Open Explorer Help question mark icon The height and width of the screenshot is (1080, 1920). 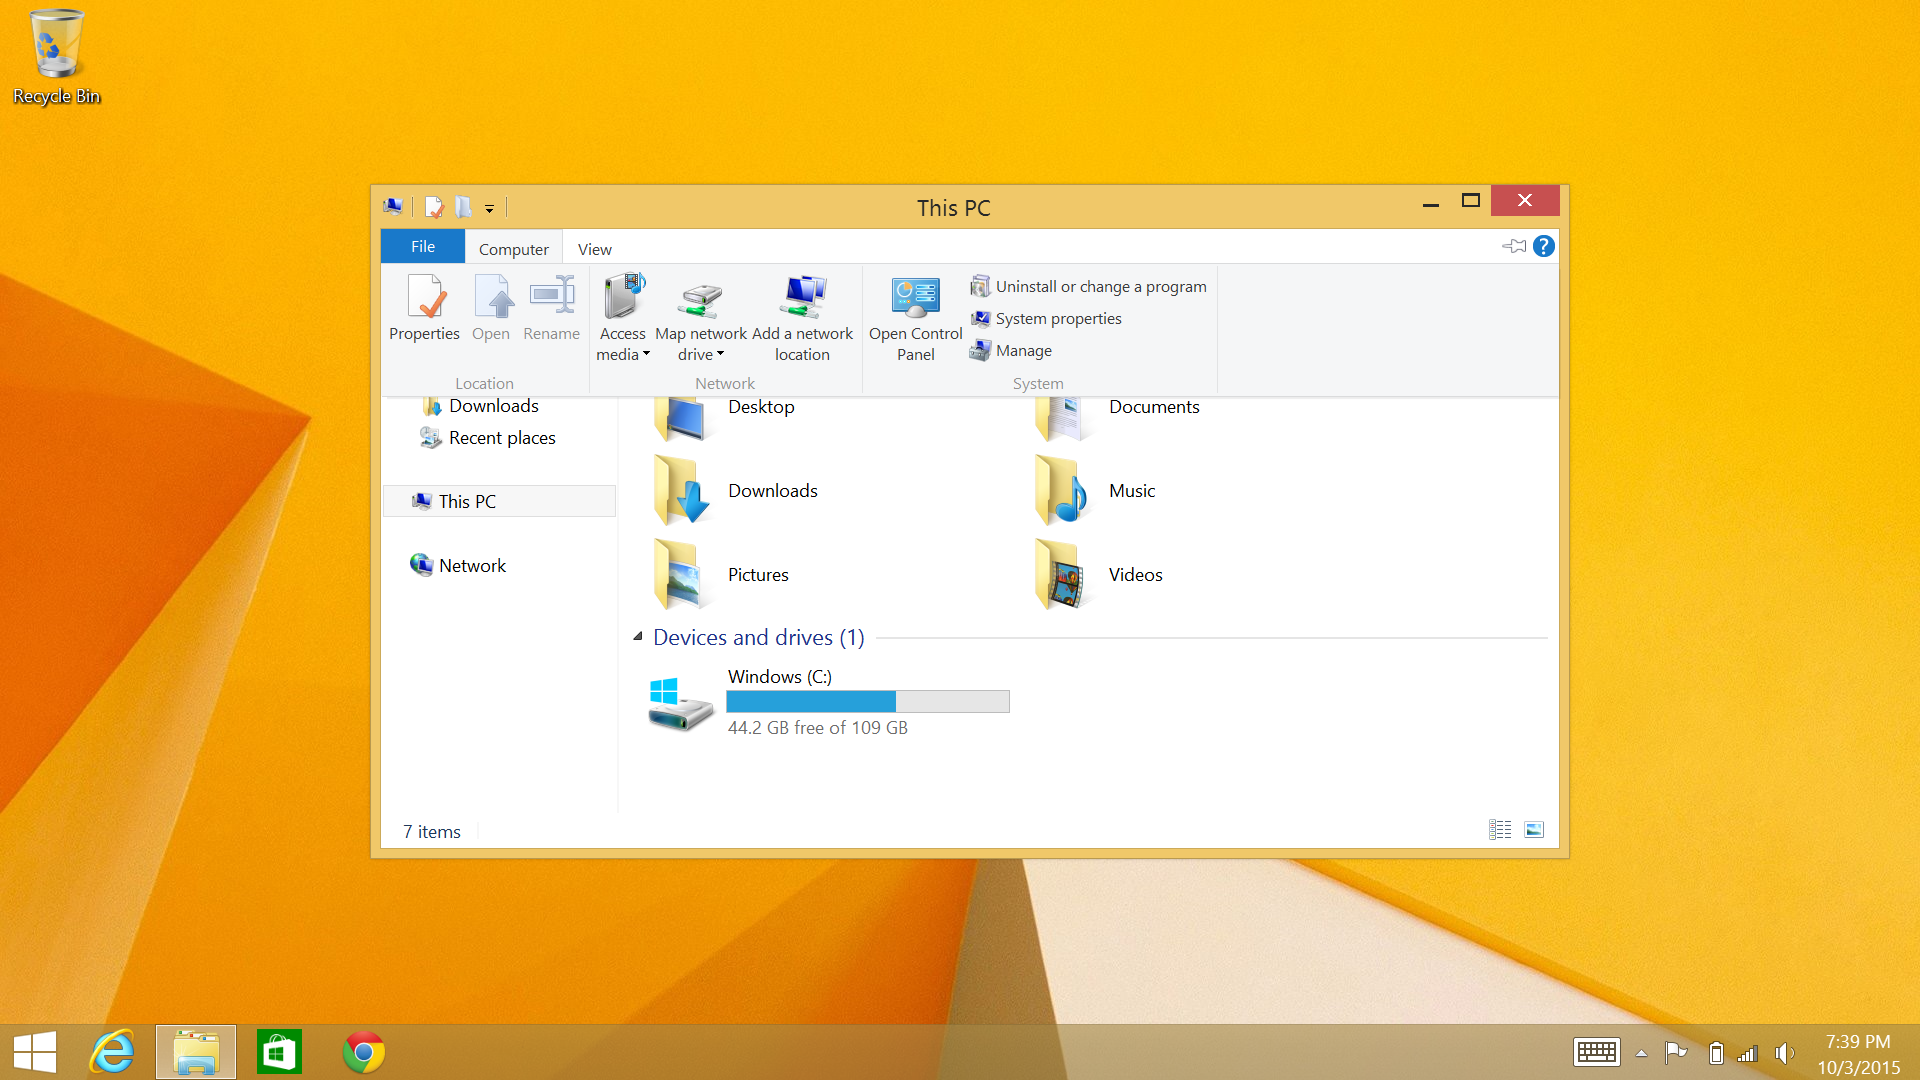click(1544, 246)
